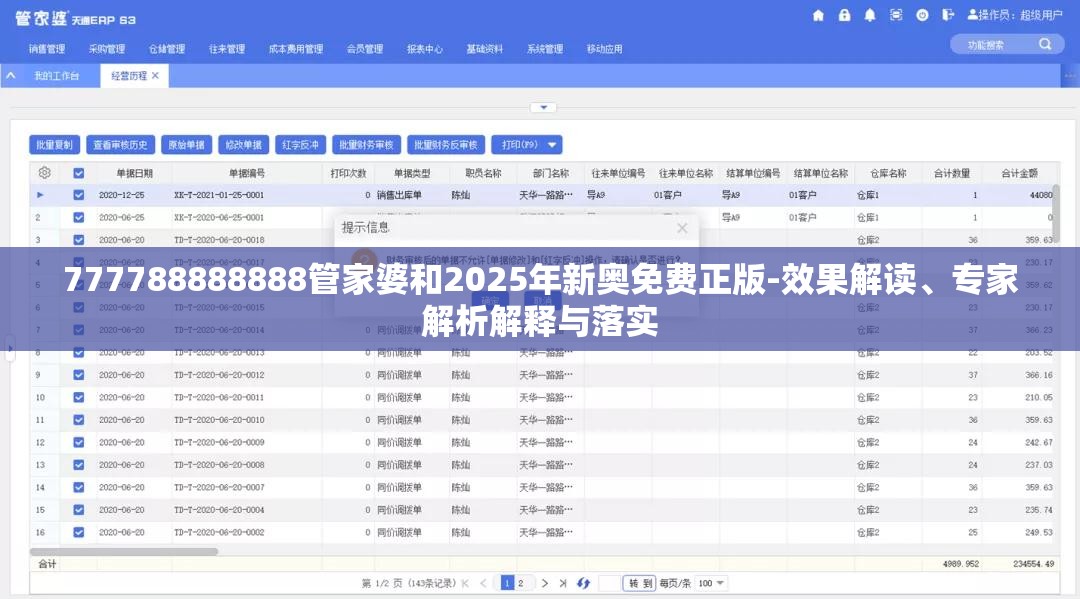Open the notifications bell
Screen dimensions: 1080x599
pos(870,15)
